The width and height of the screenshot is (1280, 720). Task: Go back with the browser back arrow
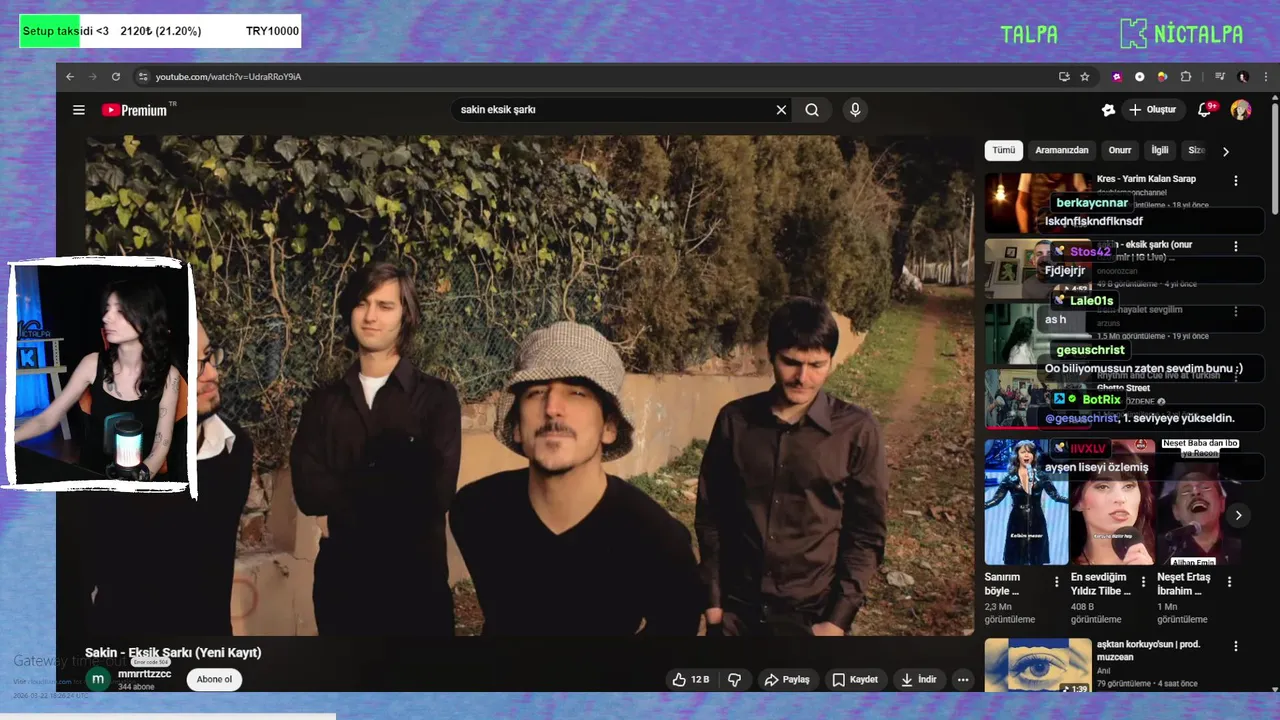point(70,77)
